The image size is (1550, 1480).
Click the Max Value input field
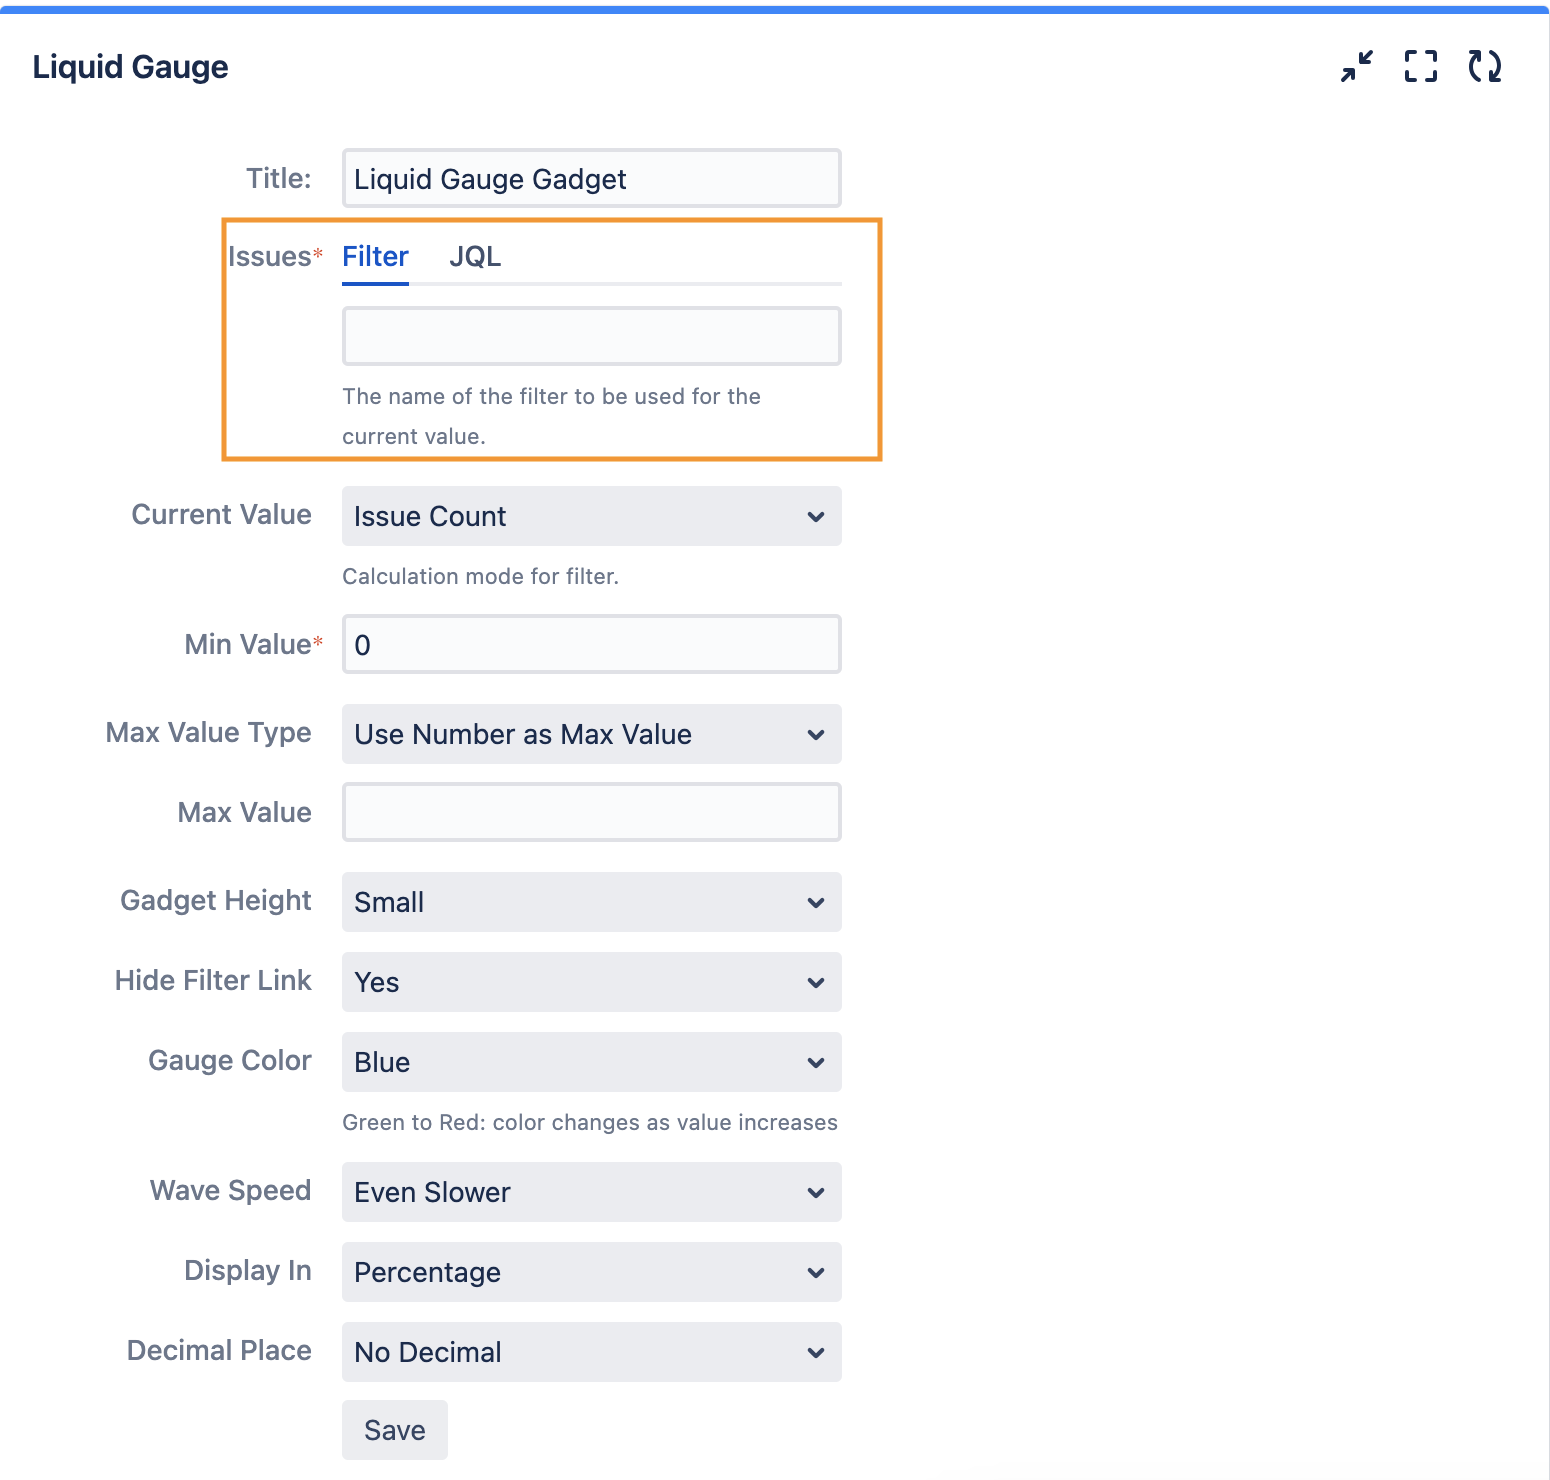point(591,812)
